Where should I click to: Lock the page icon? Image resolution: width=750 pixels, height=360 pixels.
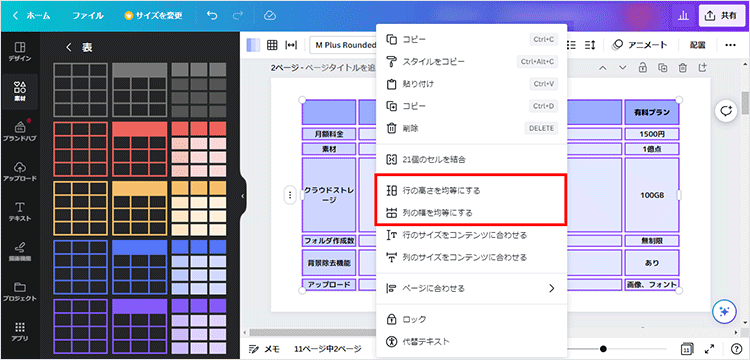643,67
